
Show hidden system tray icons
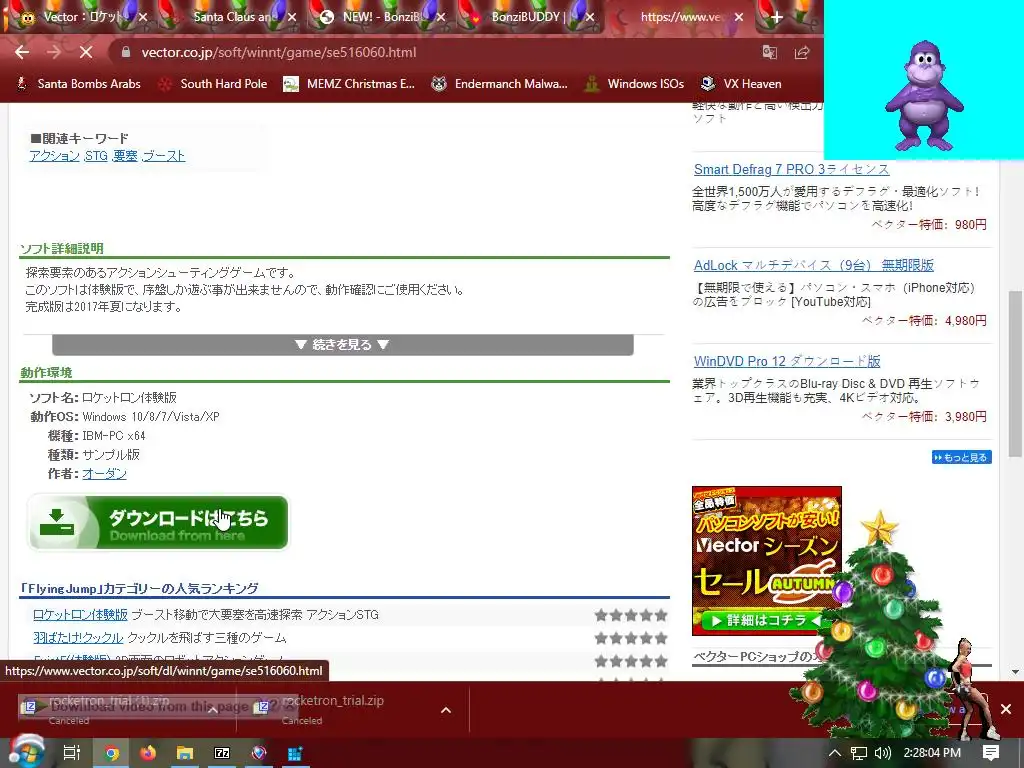pyautogui.click(x=834, y=753)
